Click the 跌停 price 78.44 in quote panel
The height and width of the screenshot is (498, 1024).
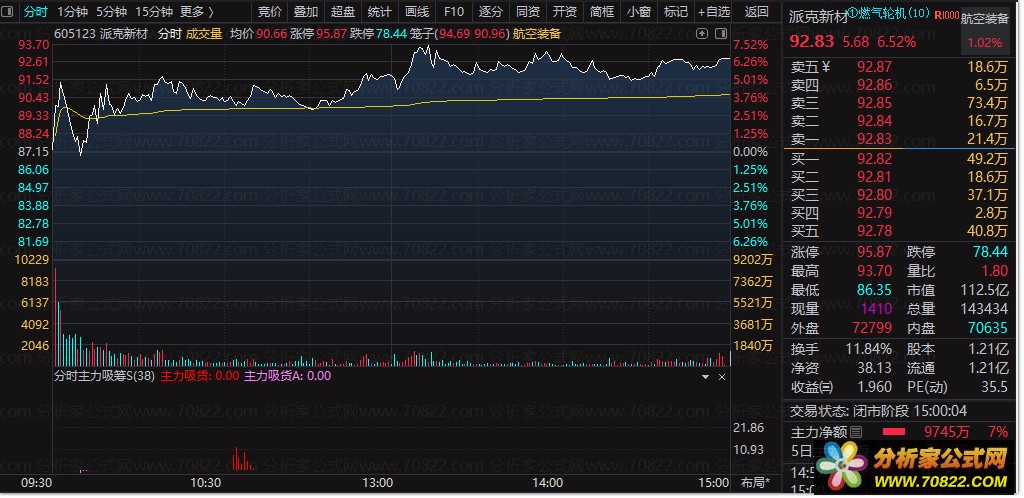[990, 253]
